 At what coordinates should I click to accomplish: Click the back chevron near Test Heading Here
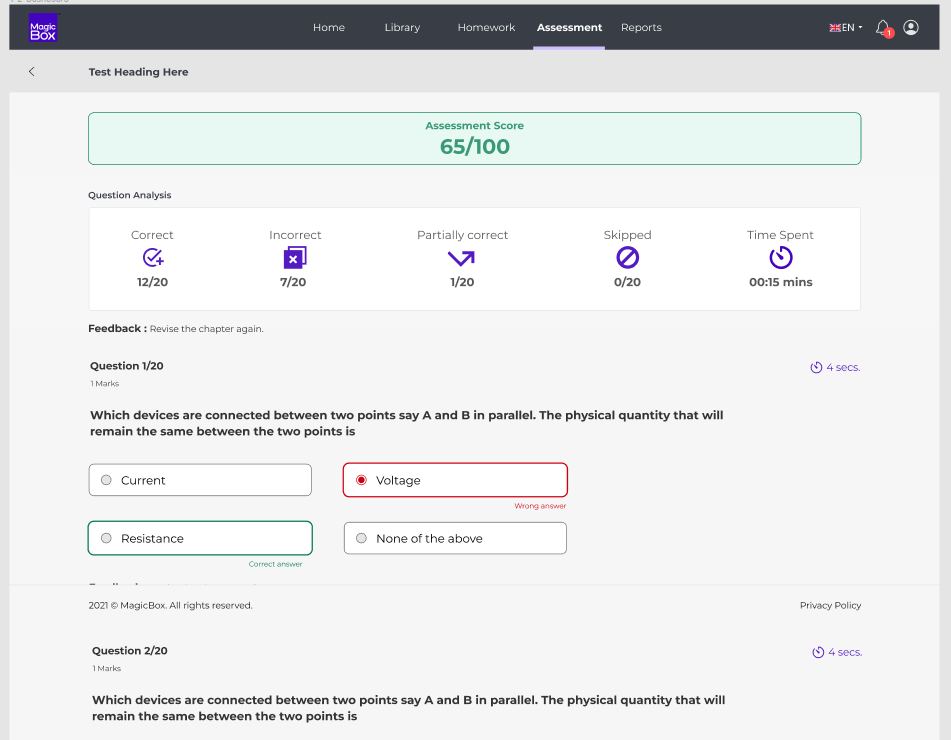pyautogui.click(x=31, y=72)
